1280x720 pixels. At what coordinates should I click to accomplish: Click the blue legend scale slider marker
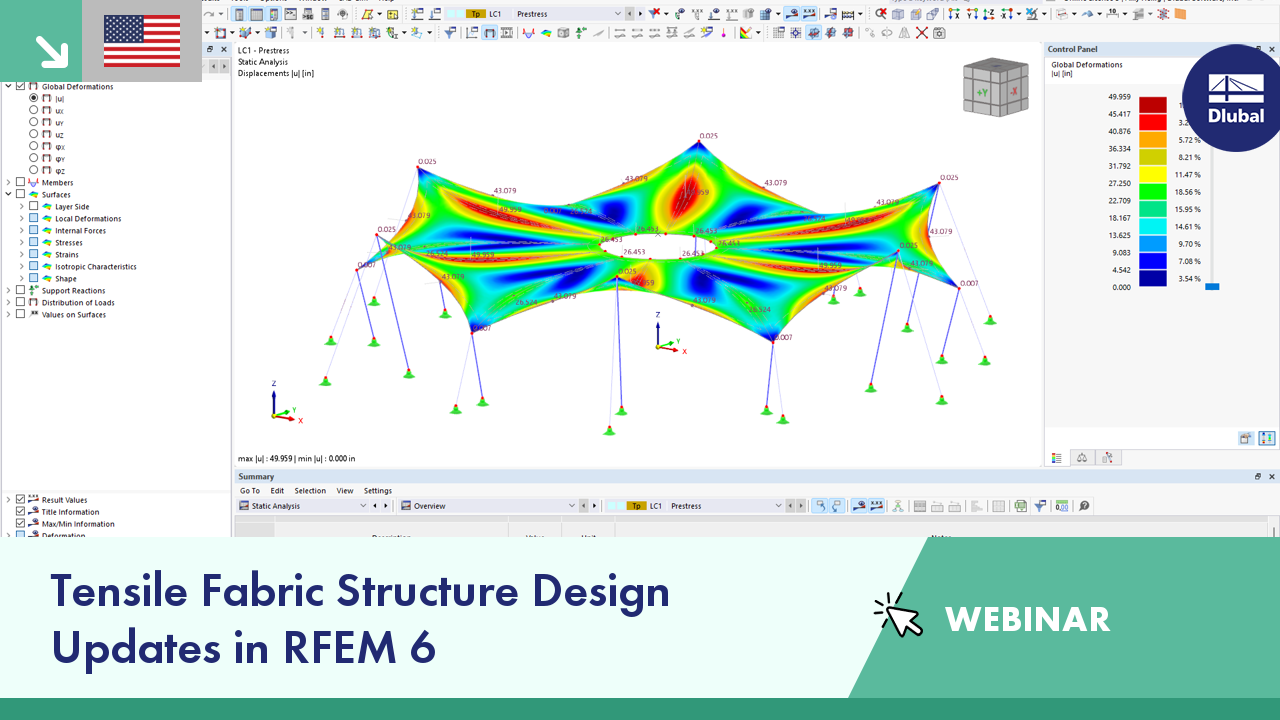click(x=1212, y=287)
